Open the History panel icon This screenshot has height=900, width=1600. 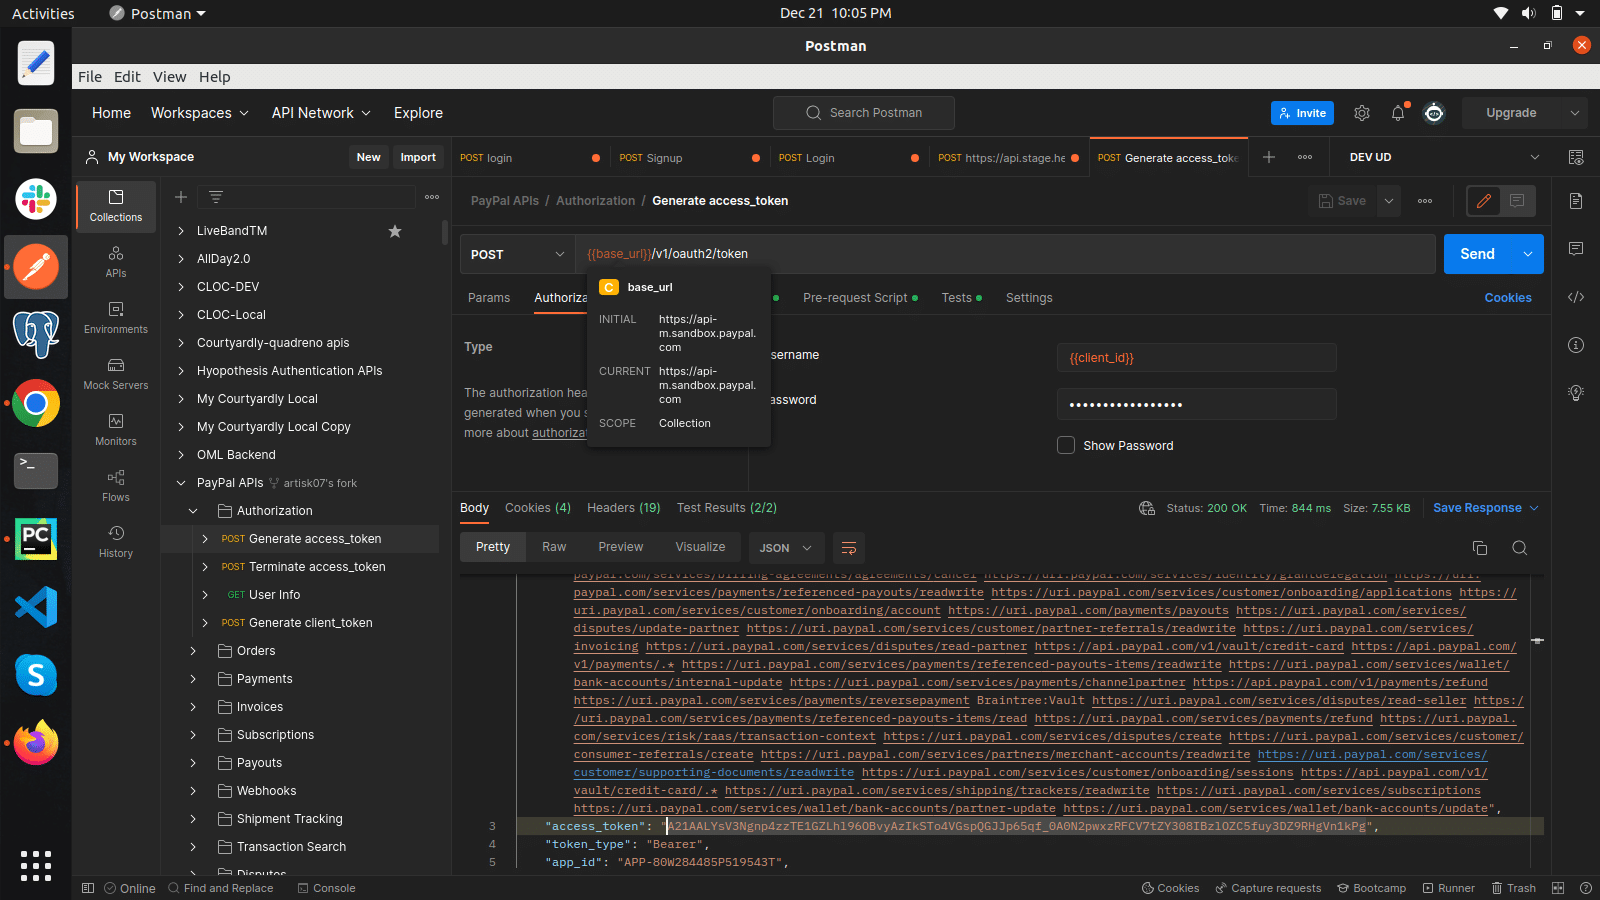coord(116,541)
